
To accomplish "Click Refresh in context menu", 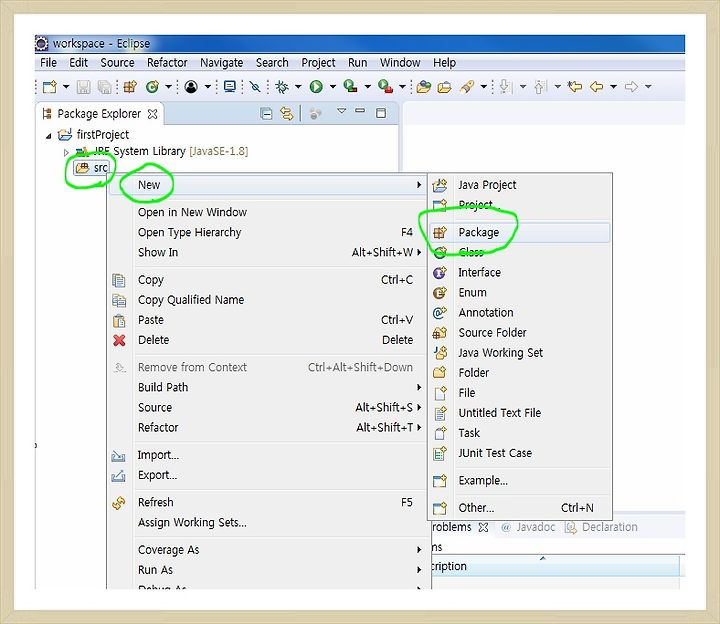I will [268, 503].
